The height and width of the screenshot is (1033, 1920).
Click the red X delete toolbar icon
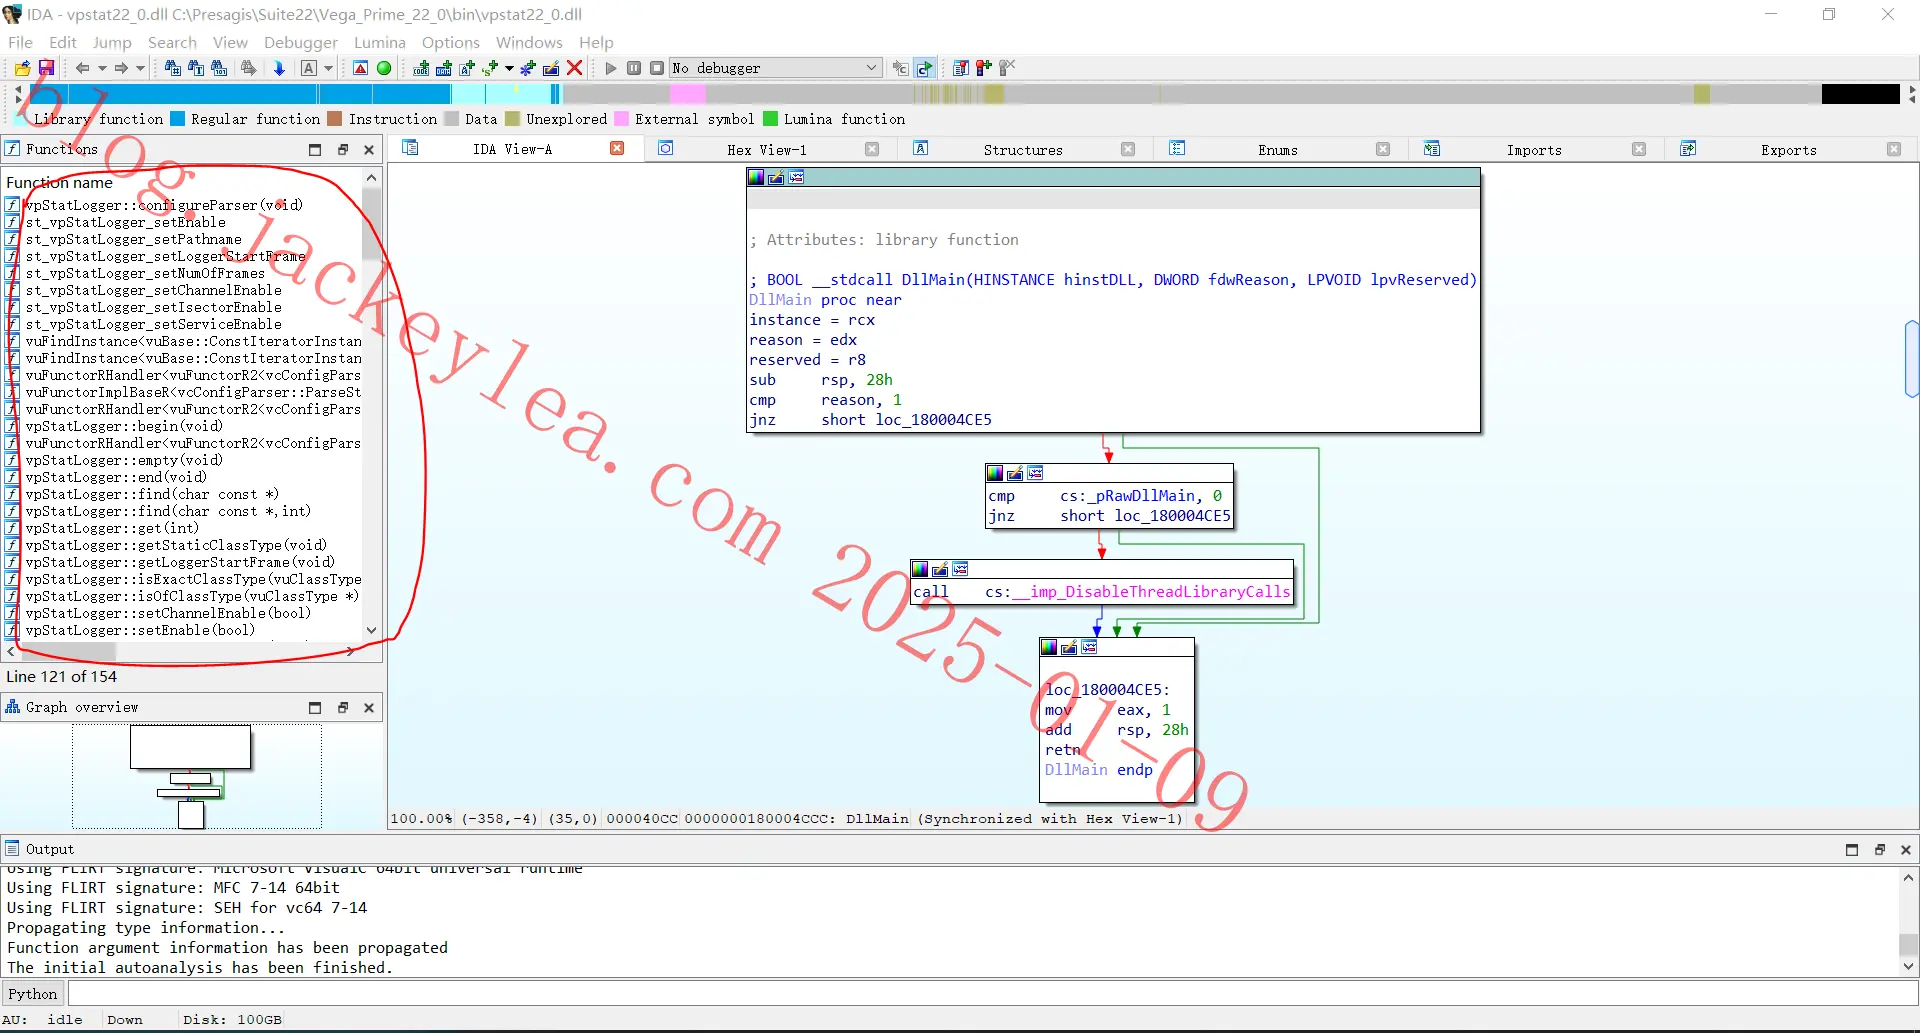(x=575, y=68)
